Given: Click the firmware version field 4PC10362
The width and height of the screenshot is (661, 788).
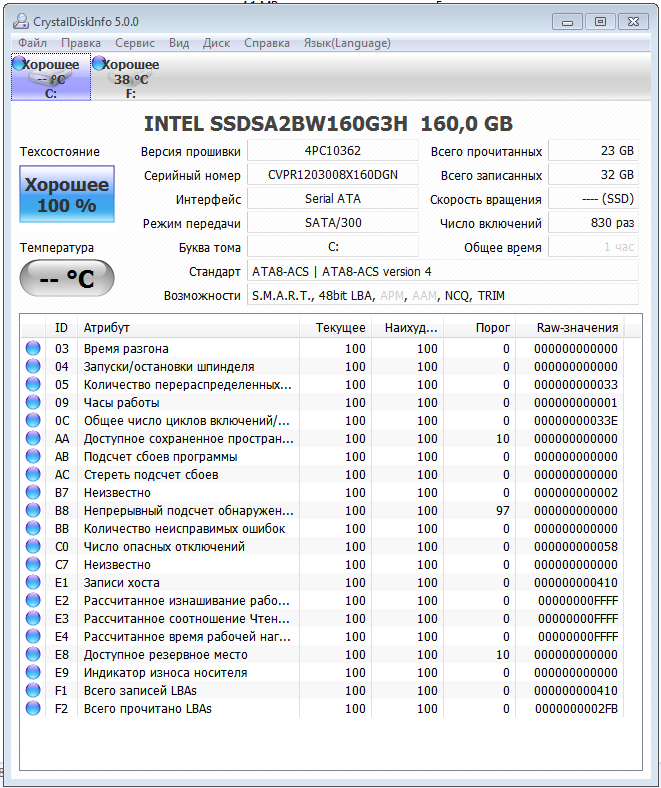Looking at the screenshot, I should pyautogui.click(x=333, y=151).
